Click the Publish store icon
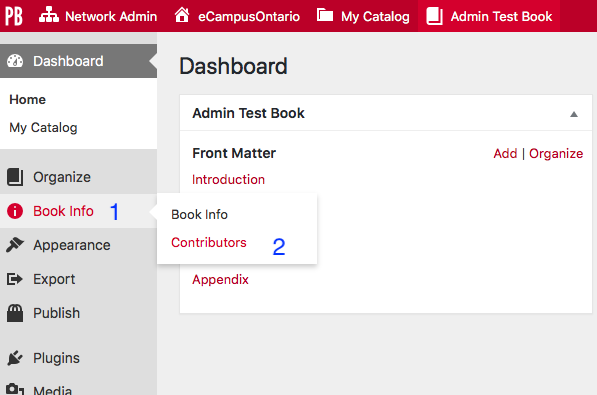The width and height of the screenshot is (597, 395). 15,313
